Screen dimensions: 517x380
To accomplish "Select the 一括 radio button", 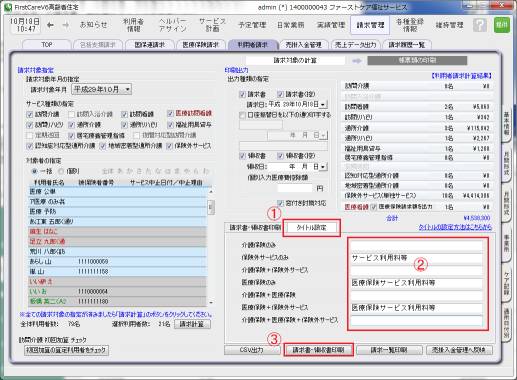I will [34, 171].
